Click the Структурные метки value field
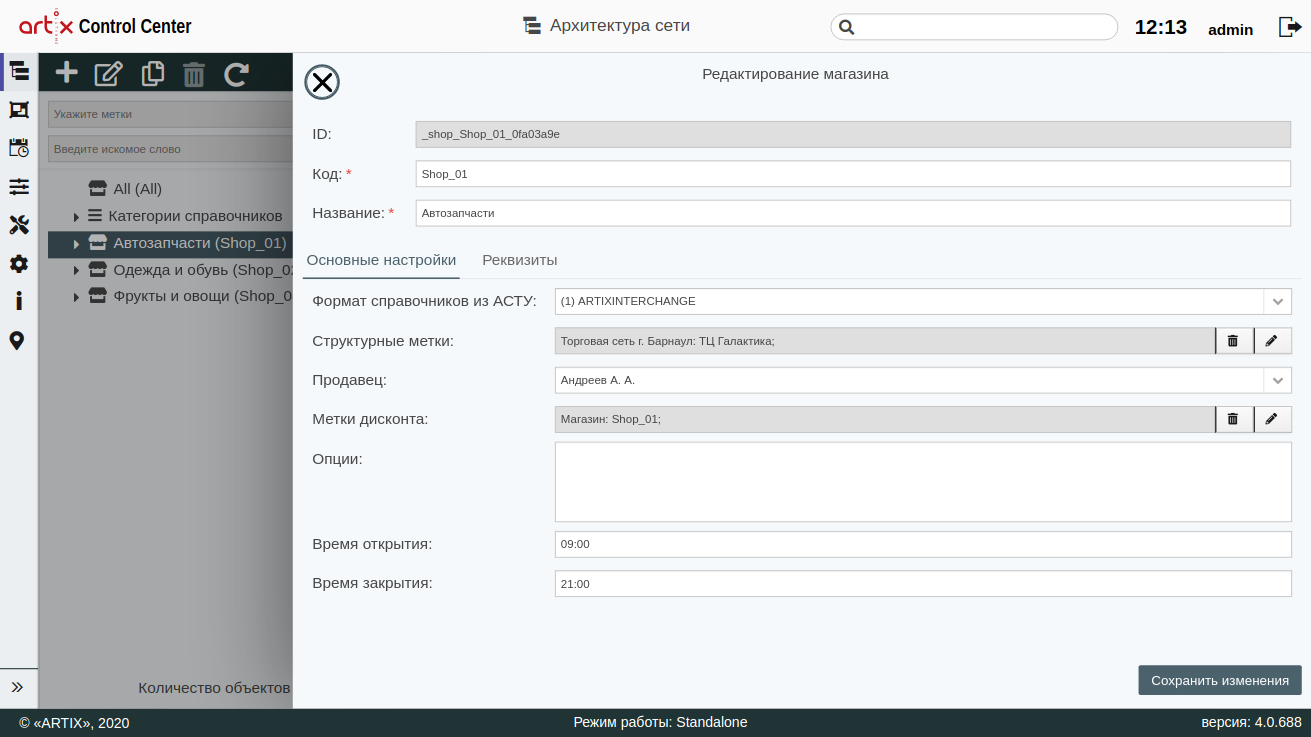1311x737 pixels. [885, 341]
